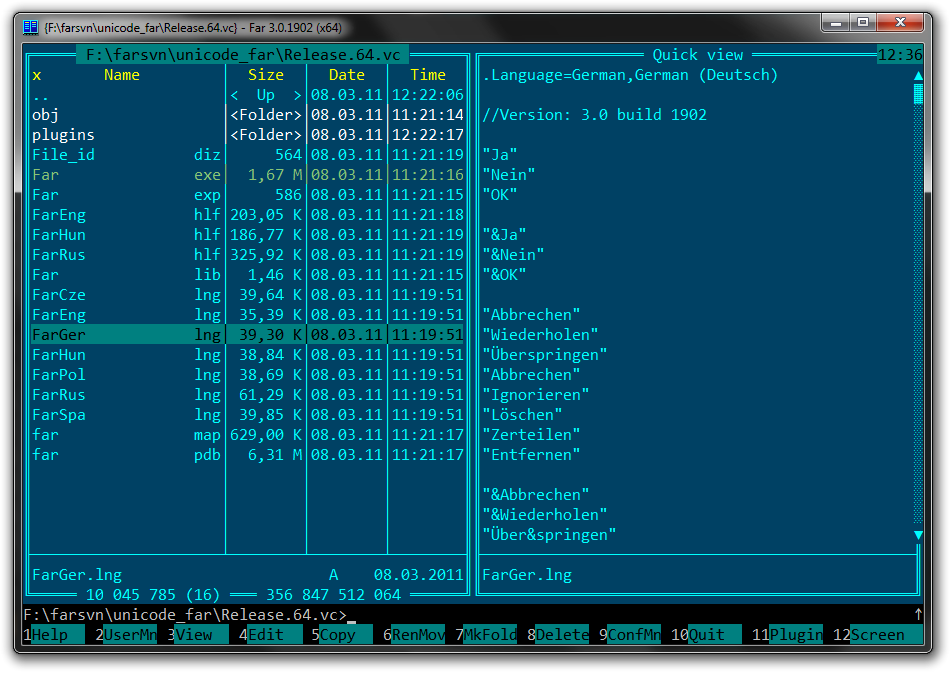Image resolution: width=950 pixels, height=673 pixels.
Task: Select the obj folder entry
Action: [x=45, y=115]
